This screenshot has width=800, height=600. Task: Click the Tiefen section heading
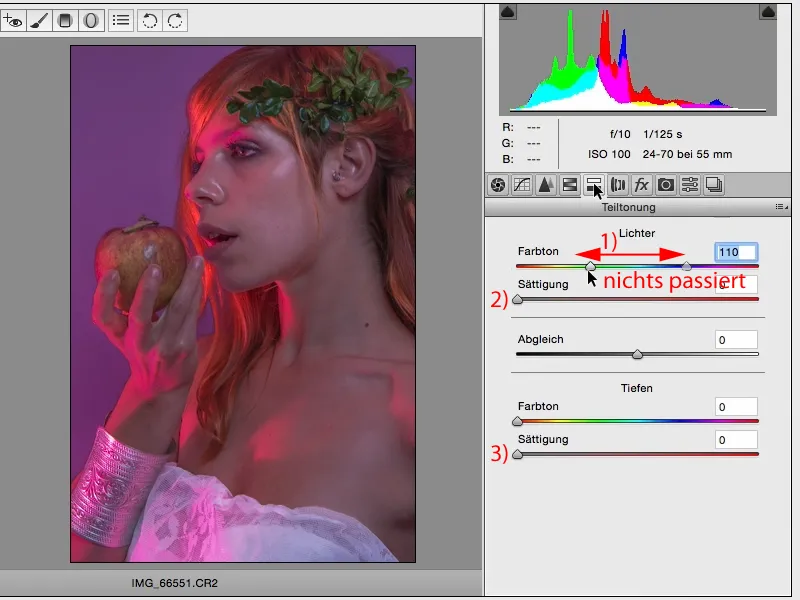pos(637,388)
